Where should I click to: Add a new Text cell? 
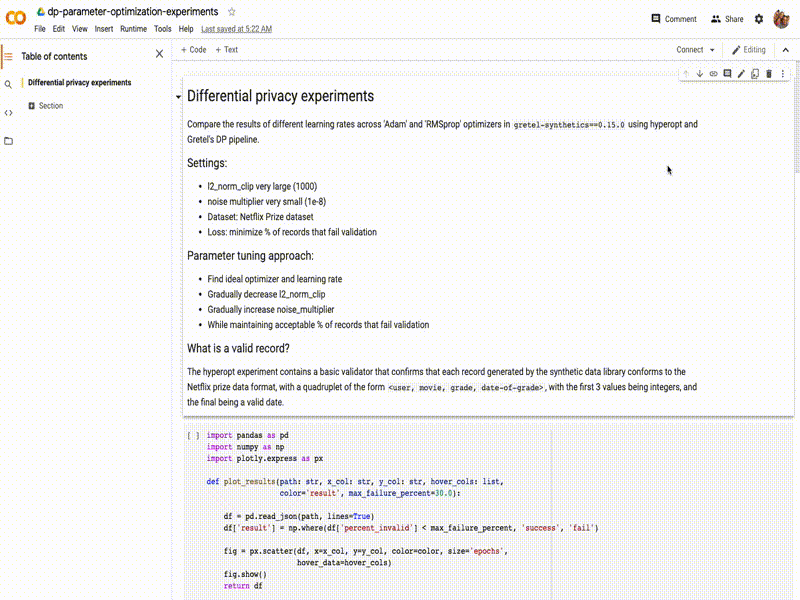227,49
